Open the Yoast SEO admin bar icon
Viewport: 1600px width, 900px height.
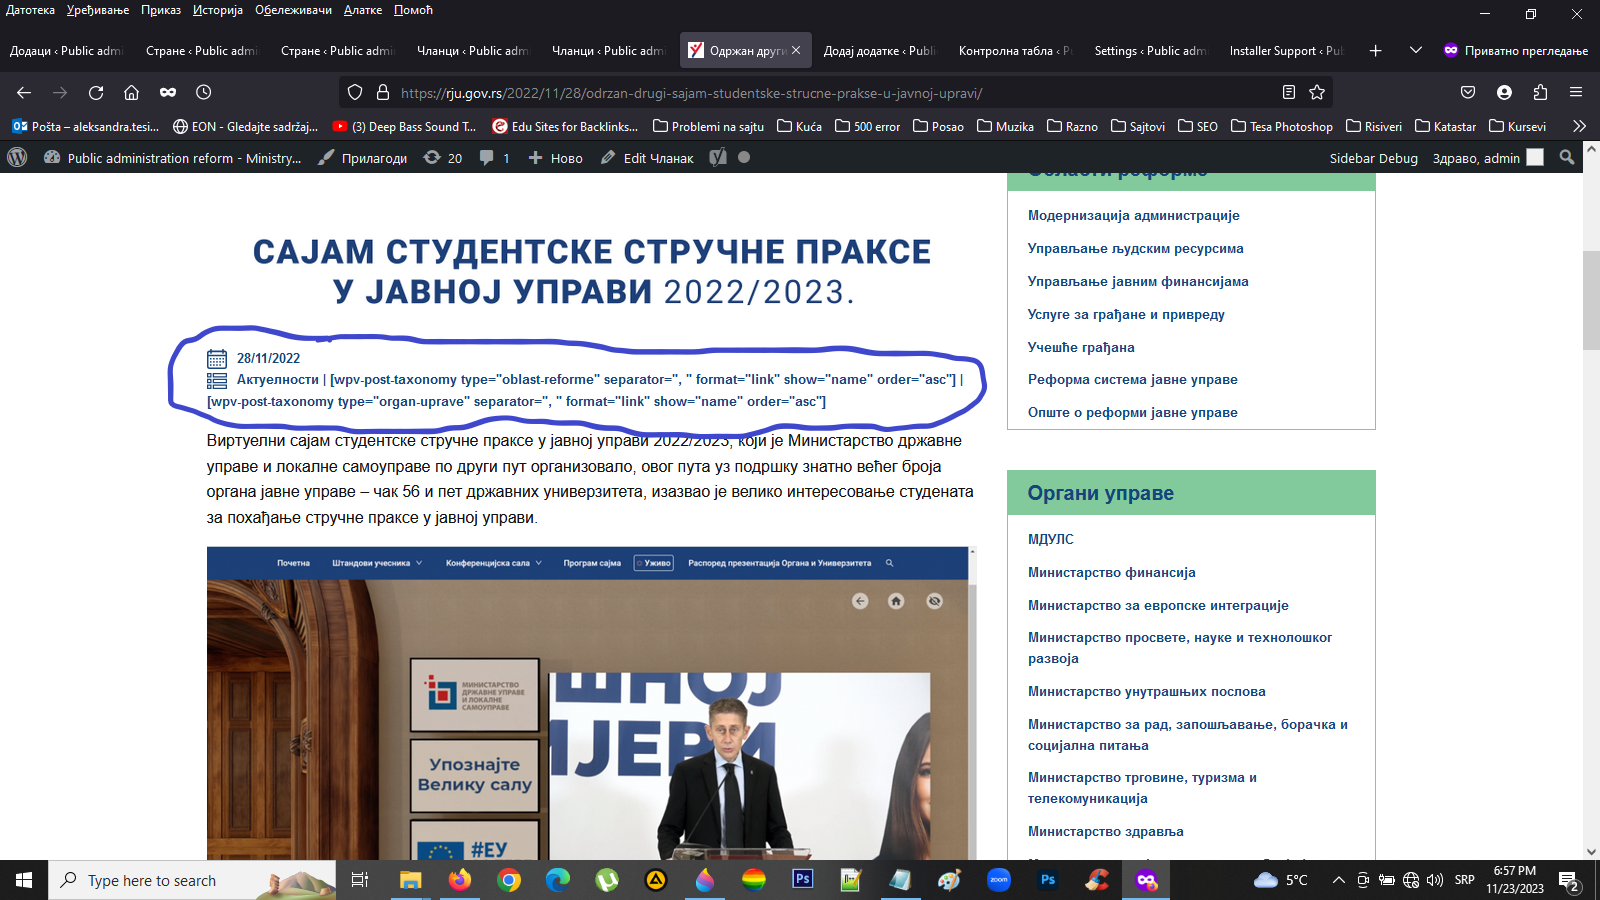pos(718,158)
